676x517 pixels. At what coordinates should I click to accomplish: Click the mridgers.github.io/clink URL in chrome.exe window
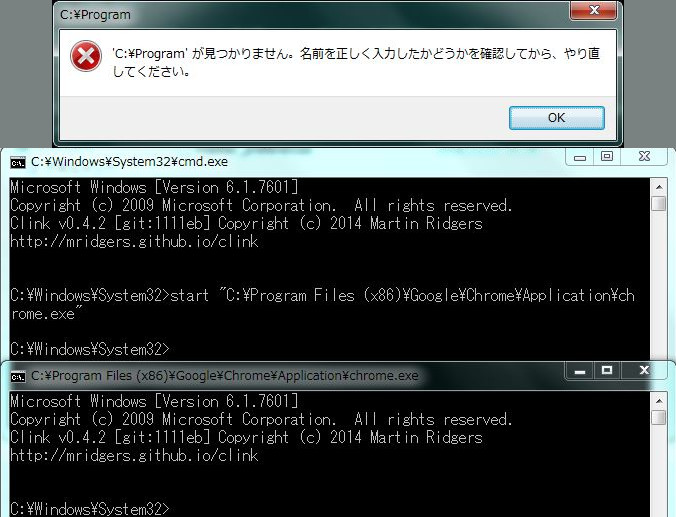134,455
